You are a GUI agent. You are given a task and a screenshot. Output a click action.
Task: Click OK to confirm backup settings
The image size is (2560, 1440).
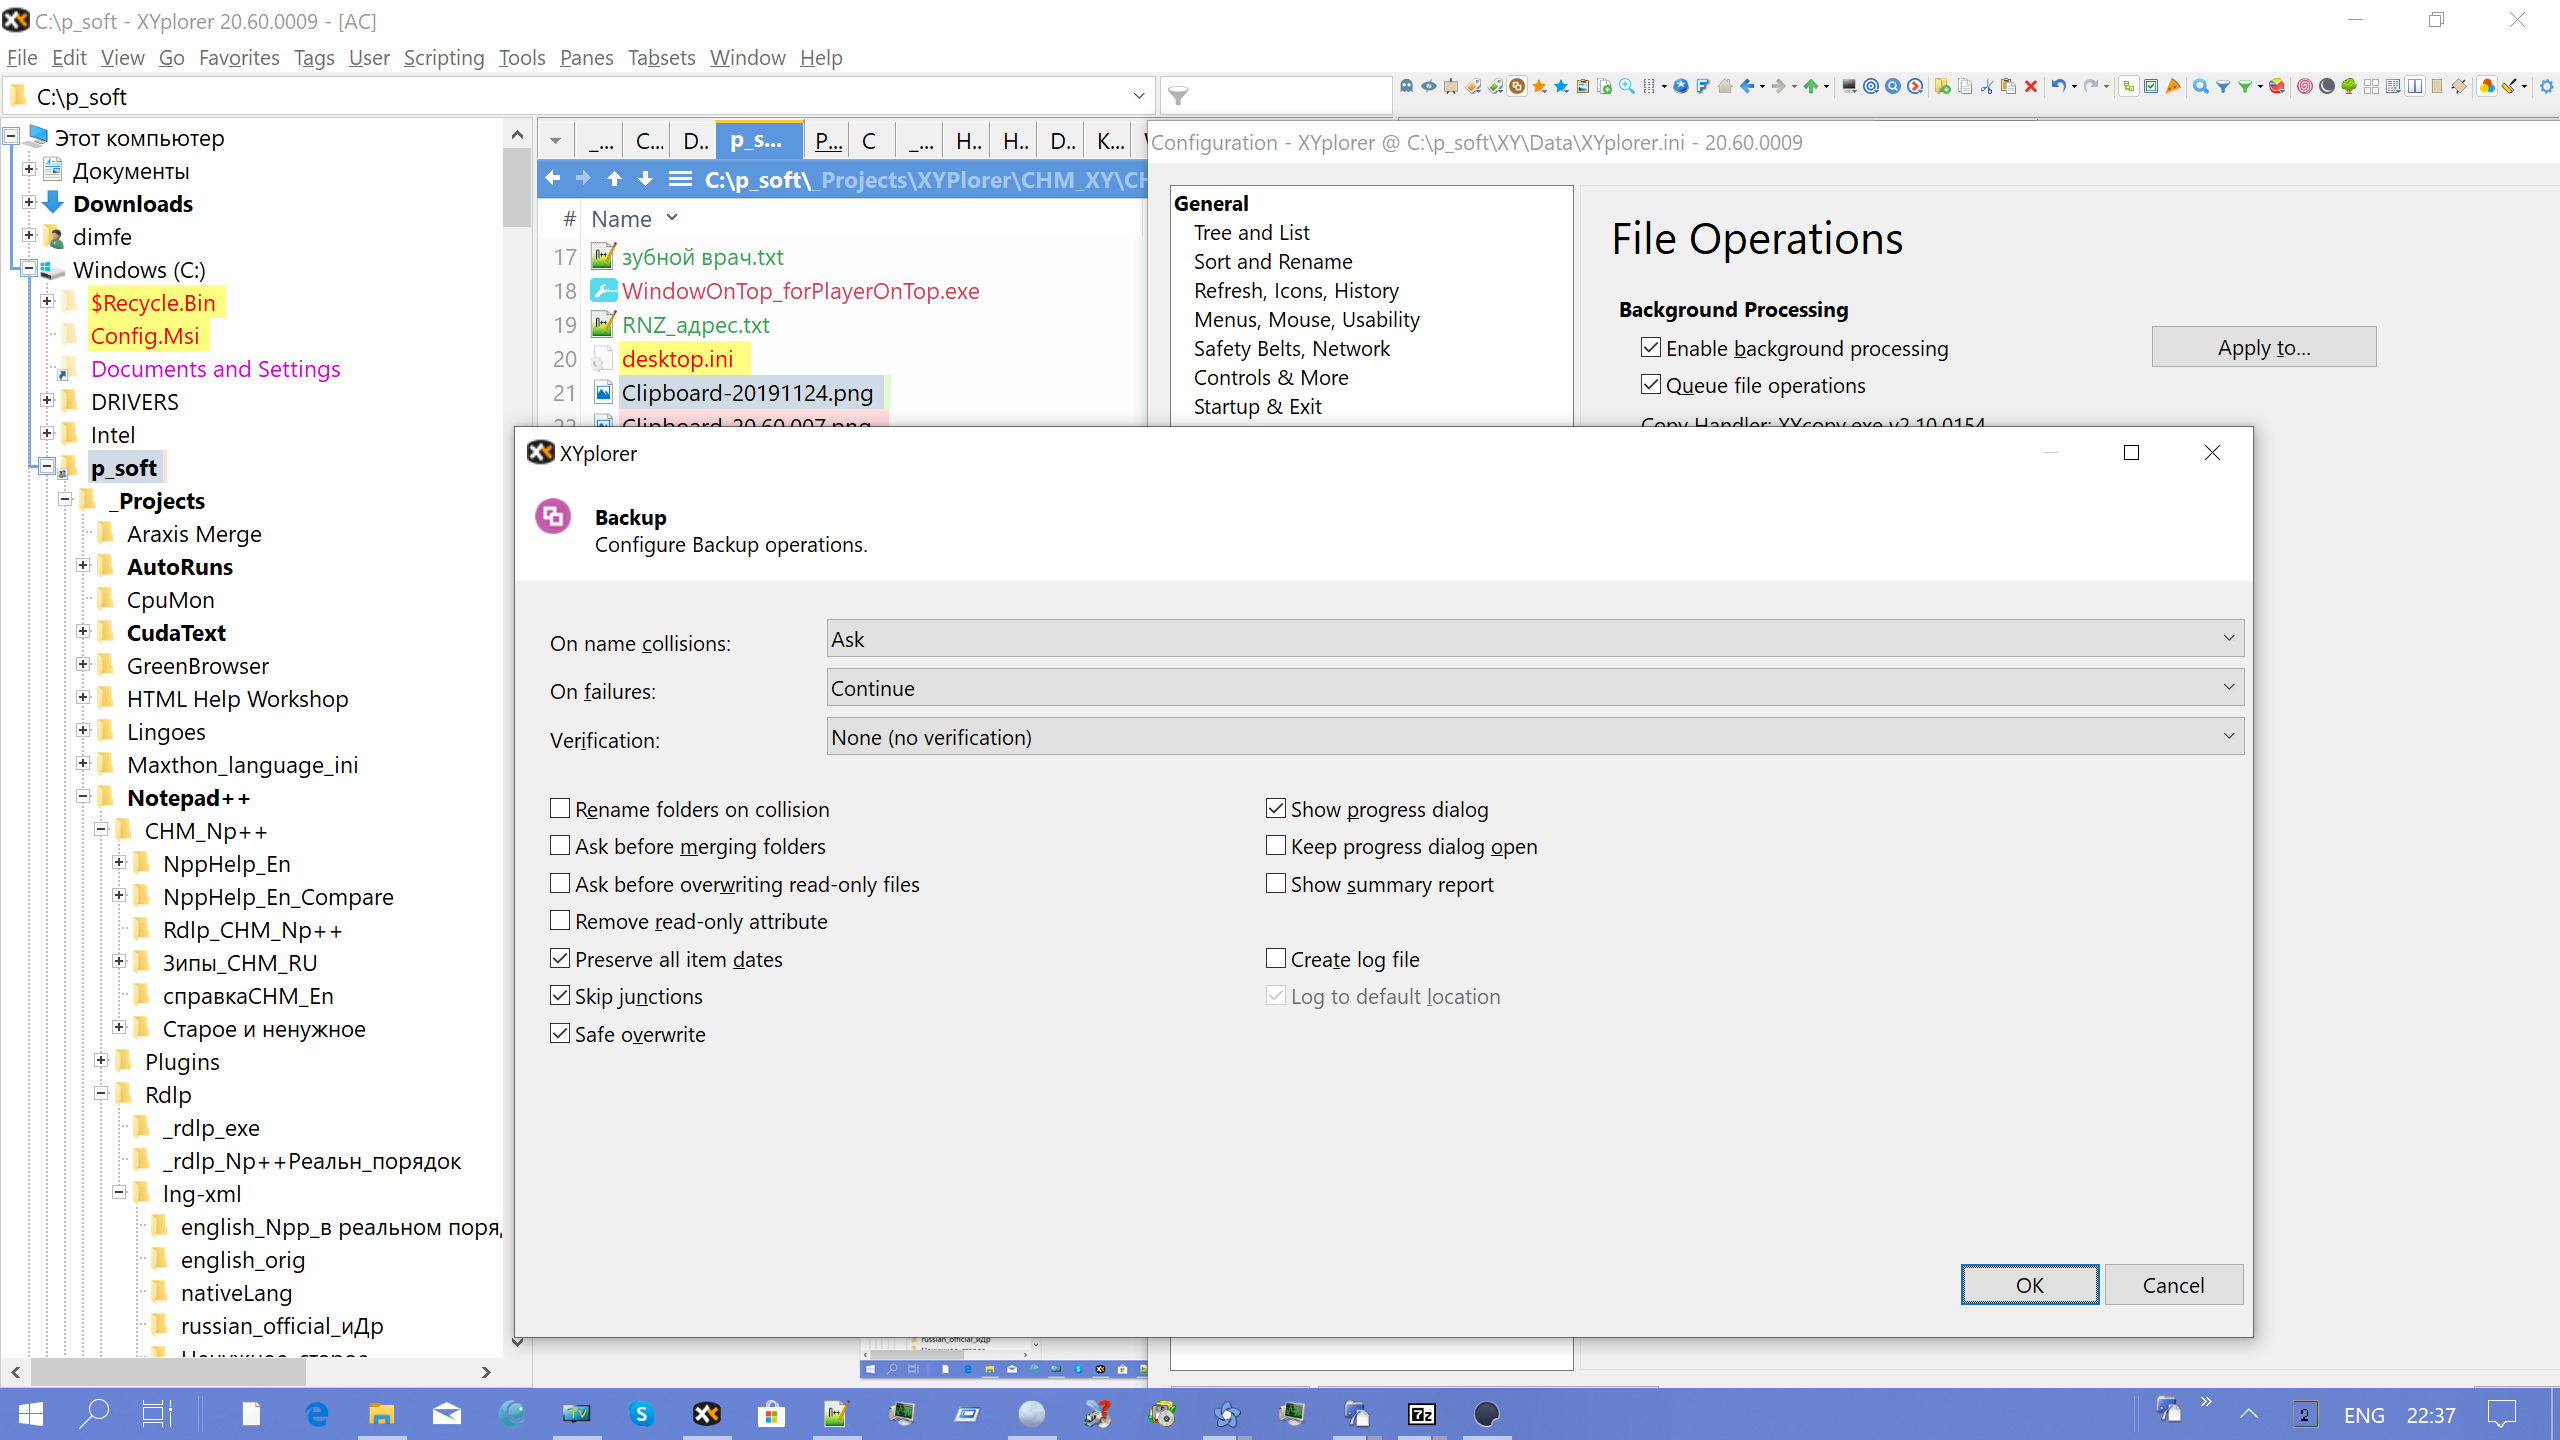click(x=2029, y=1285)
